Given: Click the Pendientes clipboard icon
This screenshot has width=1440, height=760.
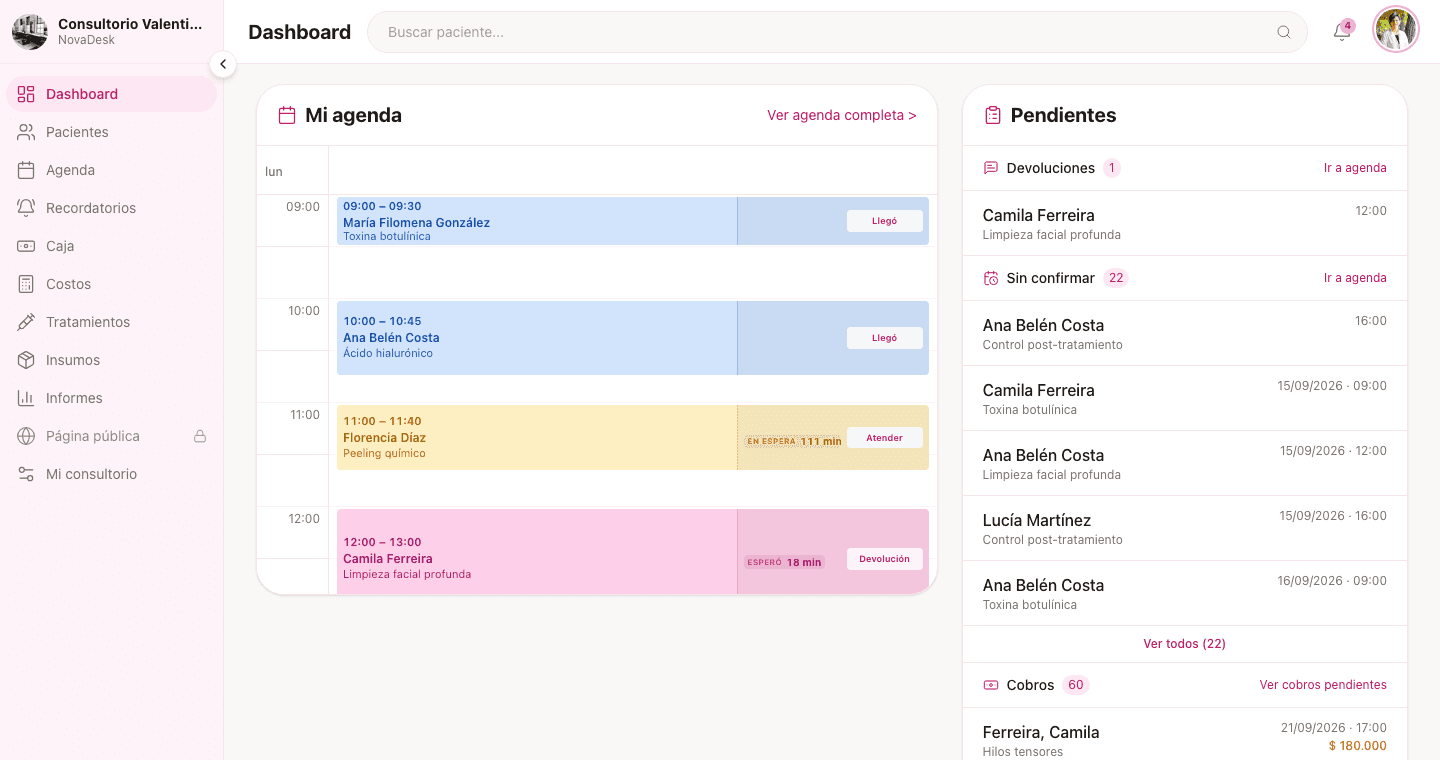Looking at the screenshot, I should [993, 115].
